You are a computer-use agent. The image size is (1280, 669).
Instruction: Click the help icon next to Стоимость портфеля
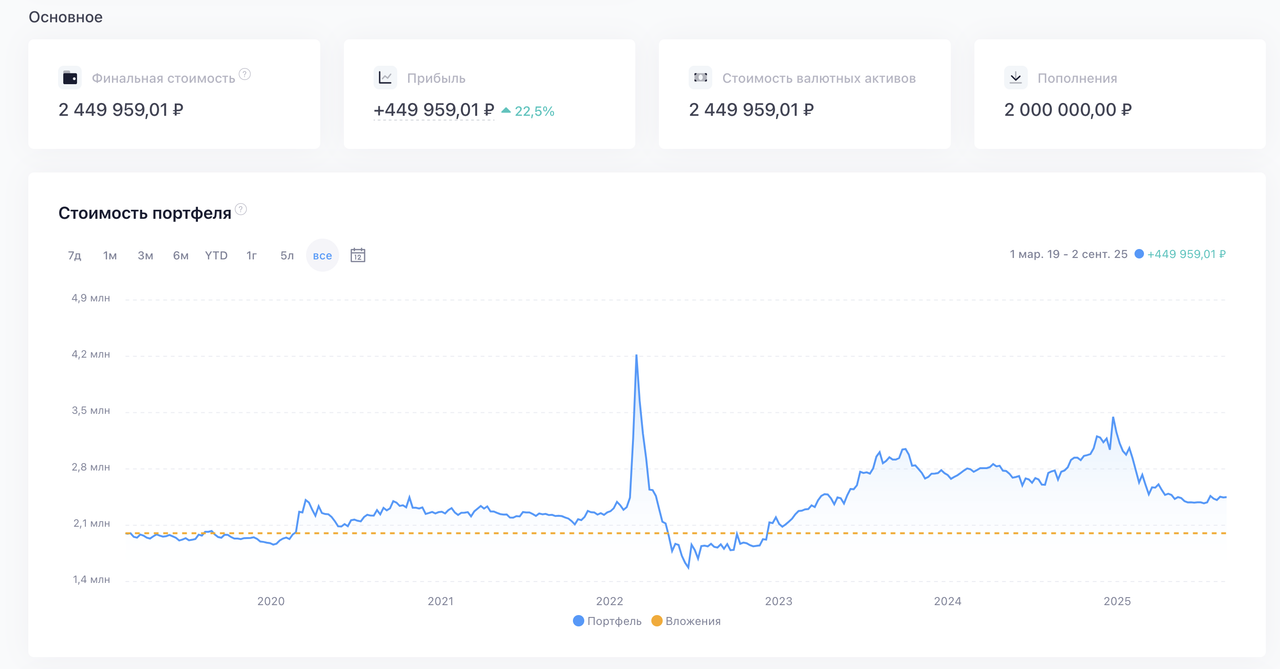point(241,210)
